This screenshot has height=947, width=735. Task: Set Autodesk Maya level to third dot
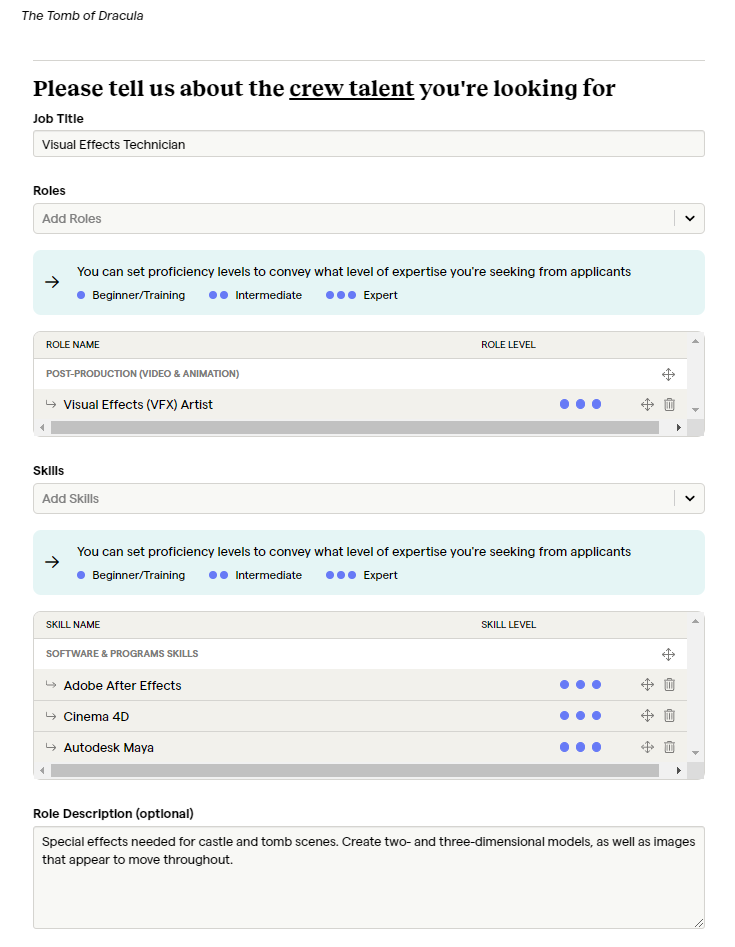click(x=597, y=747)
